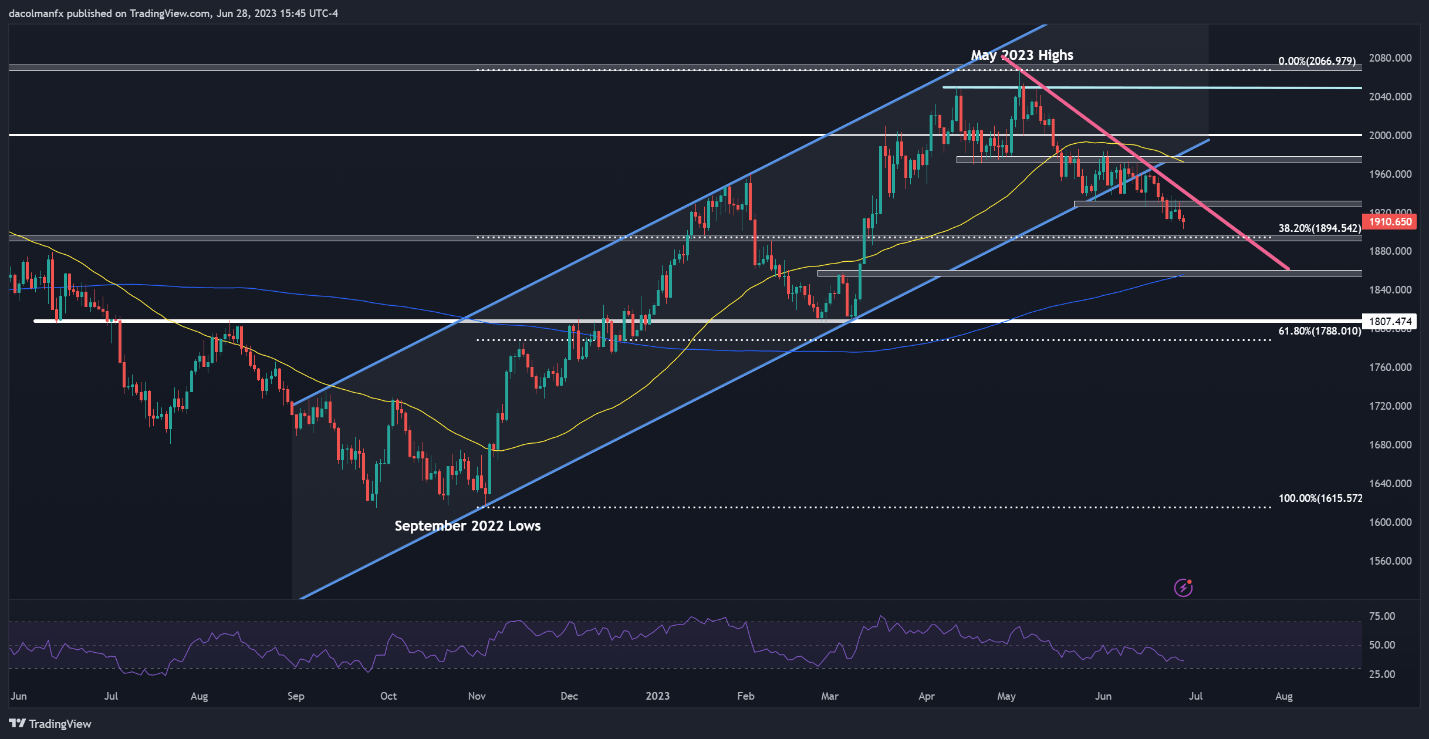Screen dimensions: 1429x739
Task: Click the 1720.000 price axis label
Action: click(x=1390, y=406)
